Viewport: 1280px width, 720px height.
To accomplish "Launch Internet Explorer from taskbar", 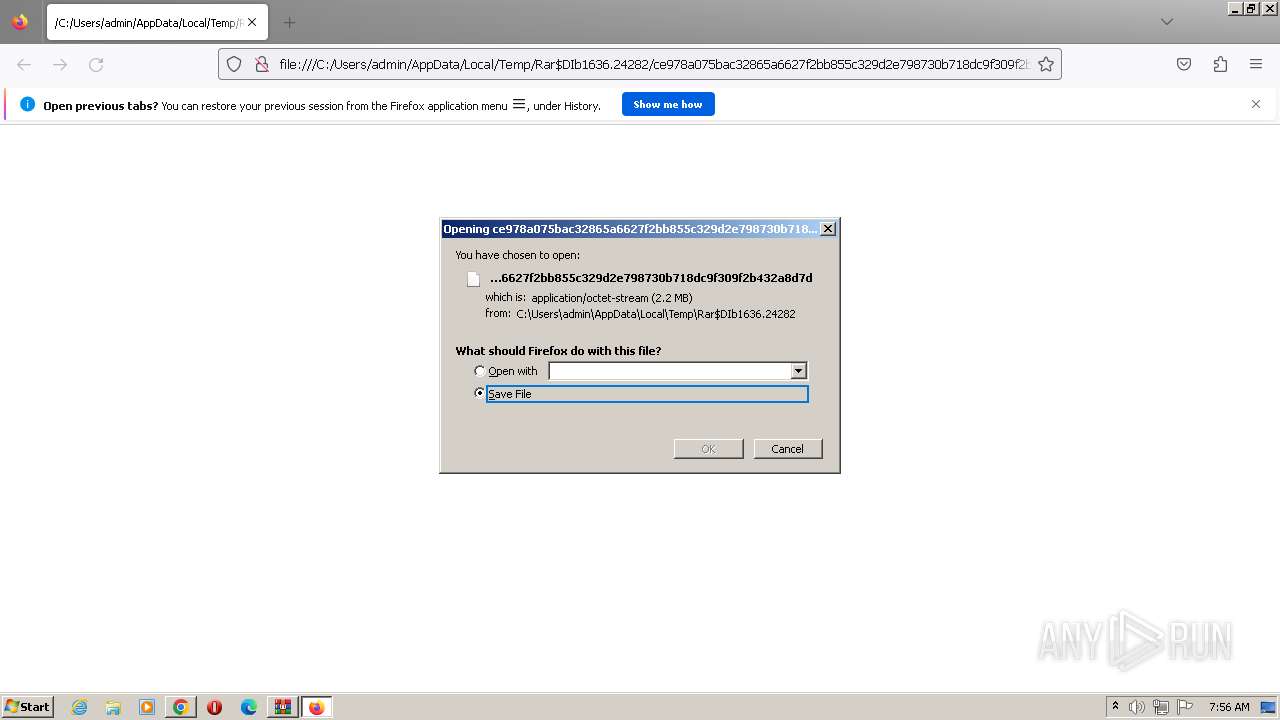I will 79,707.
